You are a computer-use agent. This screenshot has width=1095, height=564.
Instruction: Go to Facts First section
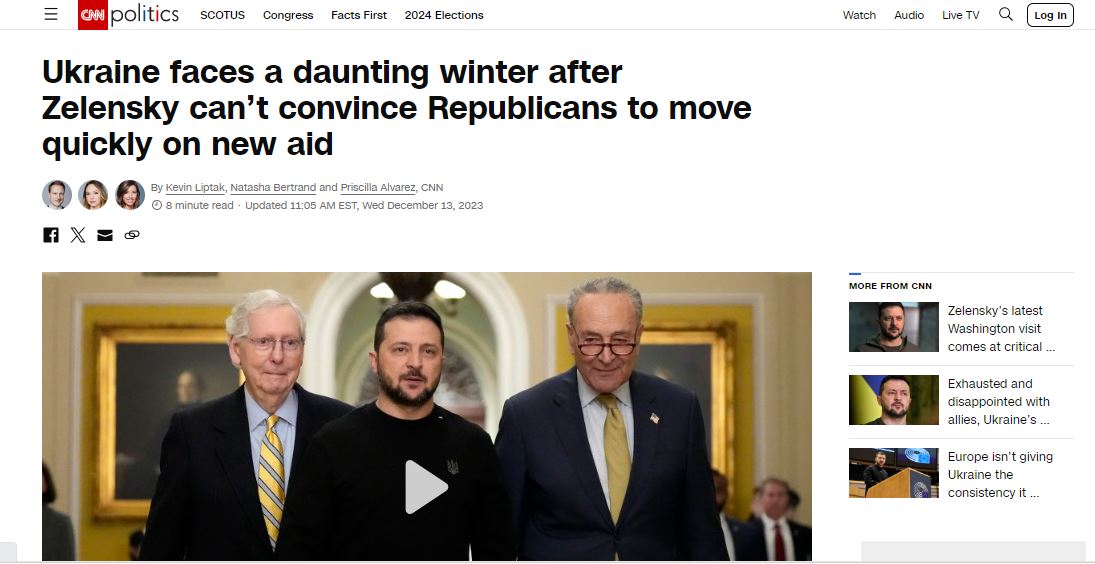coord(359,15)
